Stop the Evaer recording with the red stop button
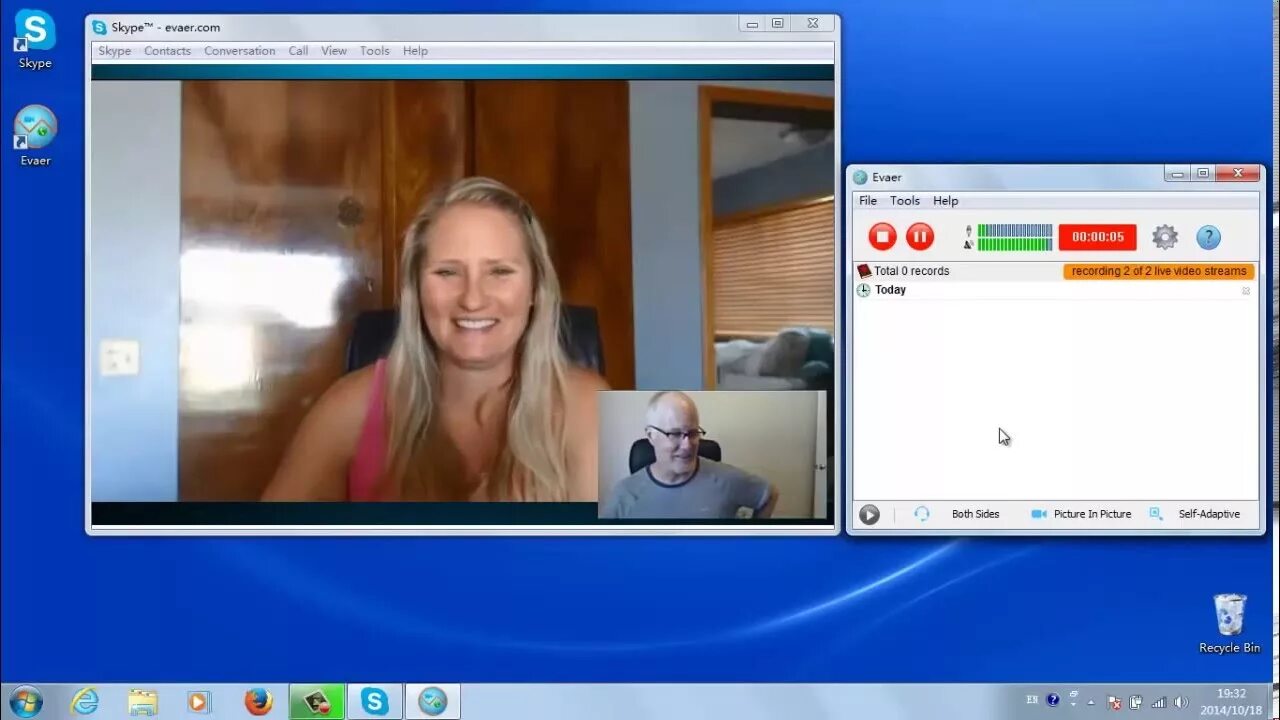Screen dimensions: 1280x720 click(882, 237)
